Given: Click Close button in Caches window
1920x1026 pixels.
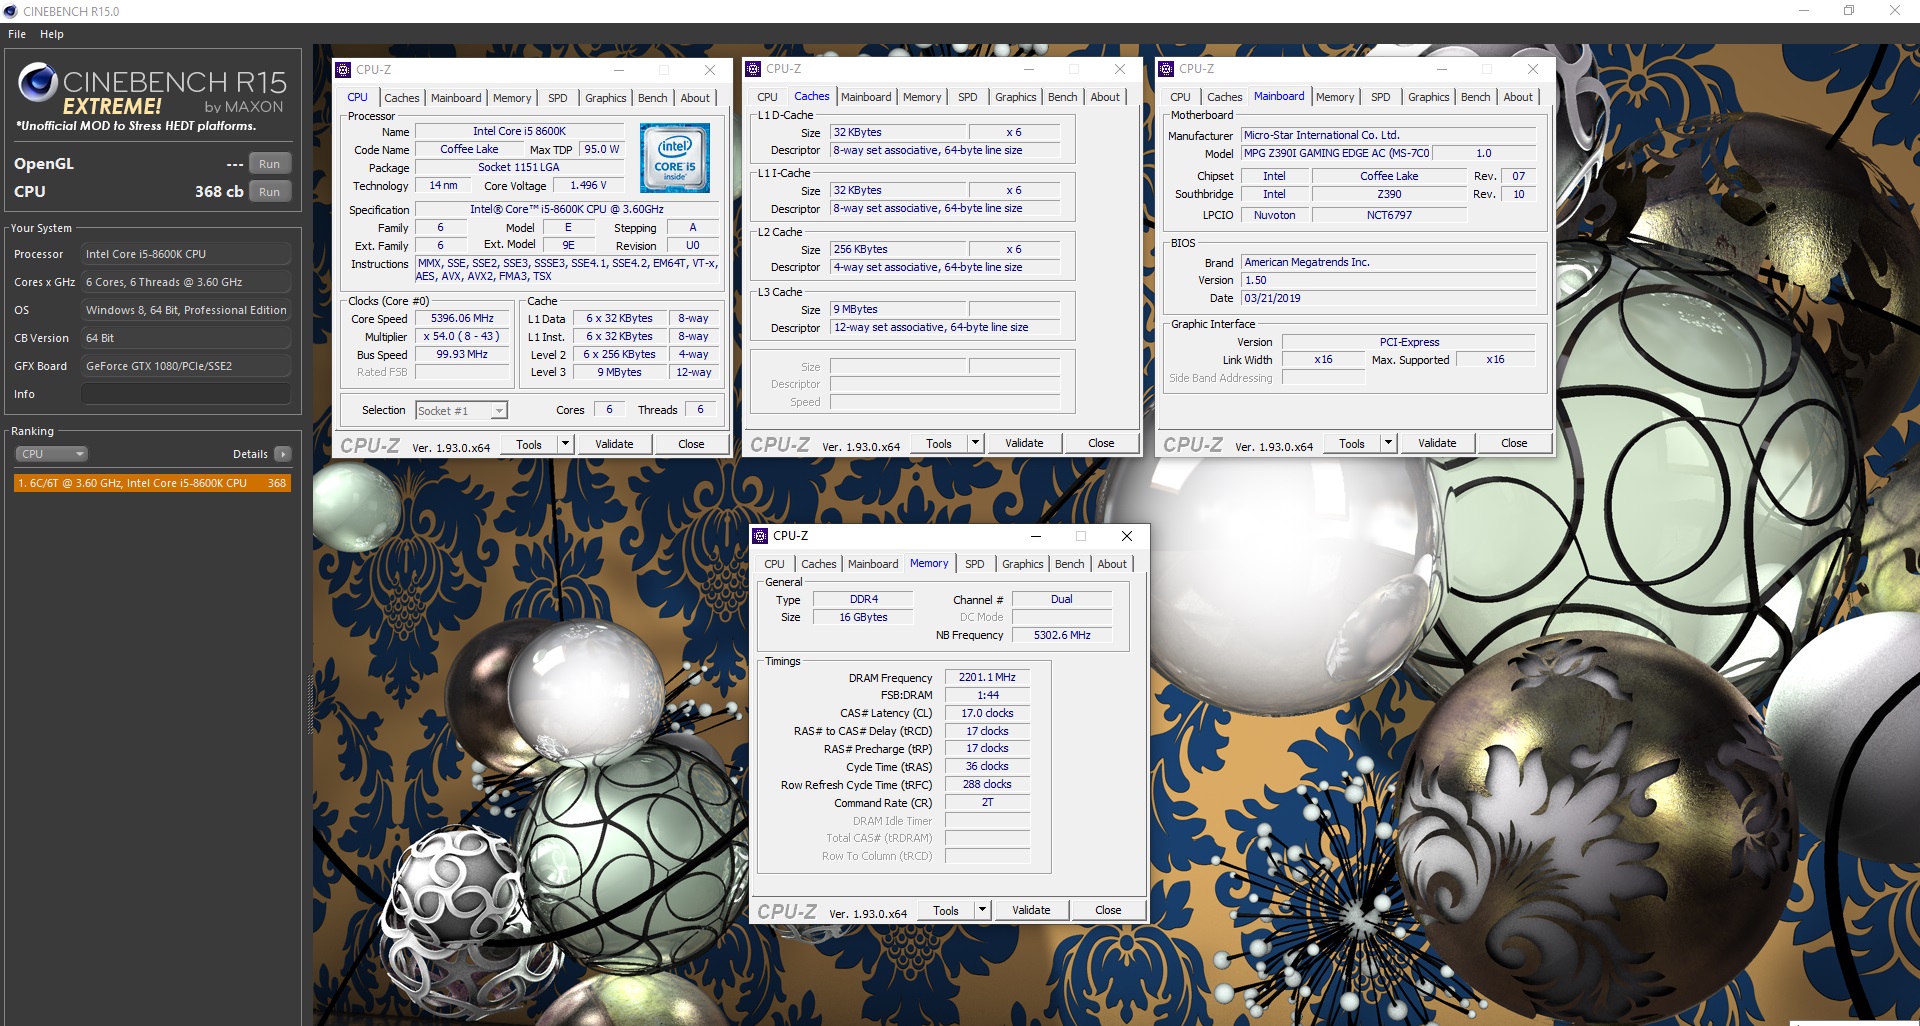Looking at the screenshot, I should click(x=1101, y=443).
